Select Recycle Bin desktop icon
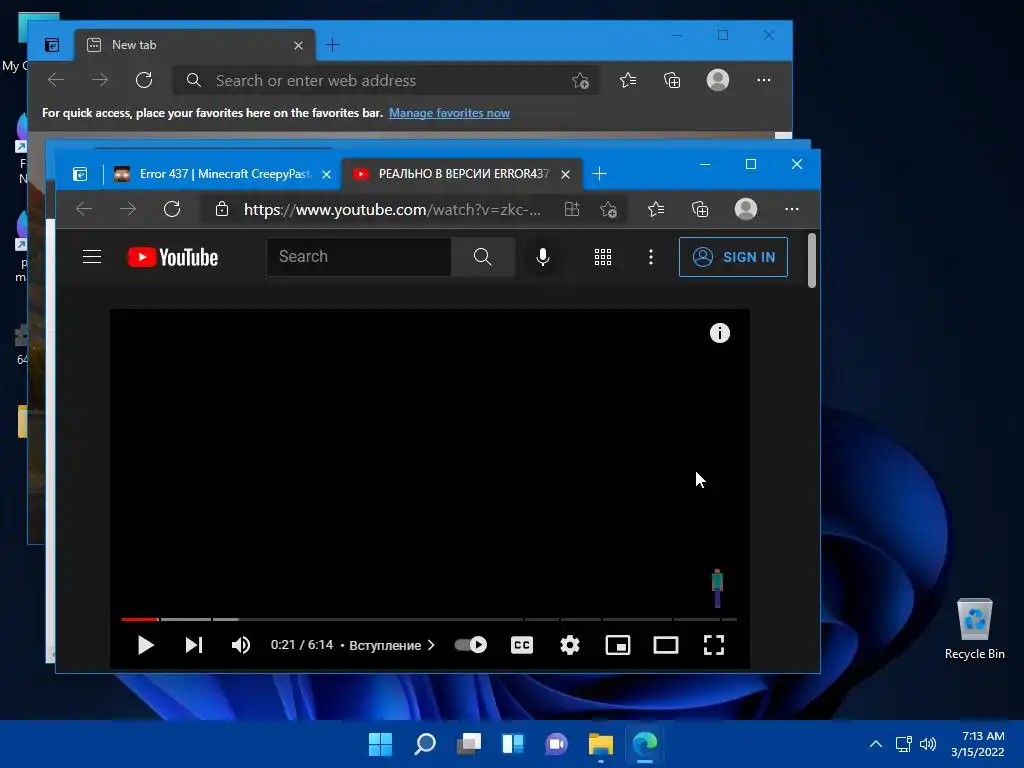Image resolution: width=1024 pixels, height=768 pixels. (x=974, y=630)
